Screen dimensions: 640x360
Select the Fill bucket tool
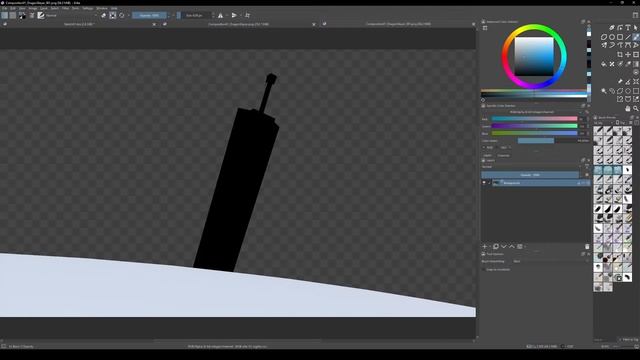coord(604,64)
